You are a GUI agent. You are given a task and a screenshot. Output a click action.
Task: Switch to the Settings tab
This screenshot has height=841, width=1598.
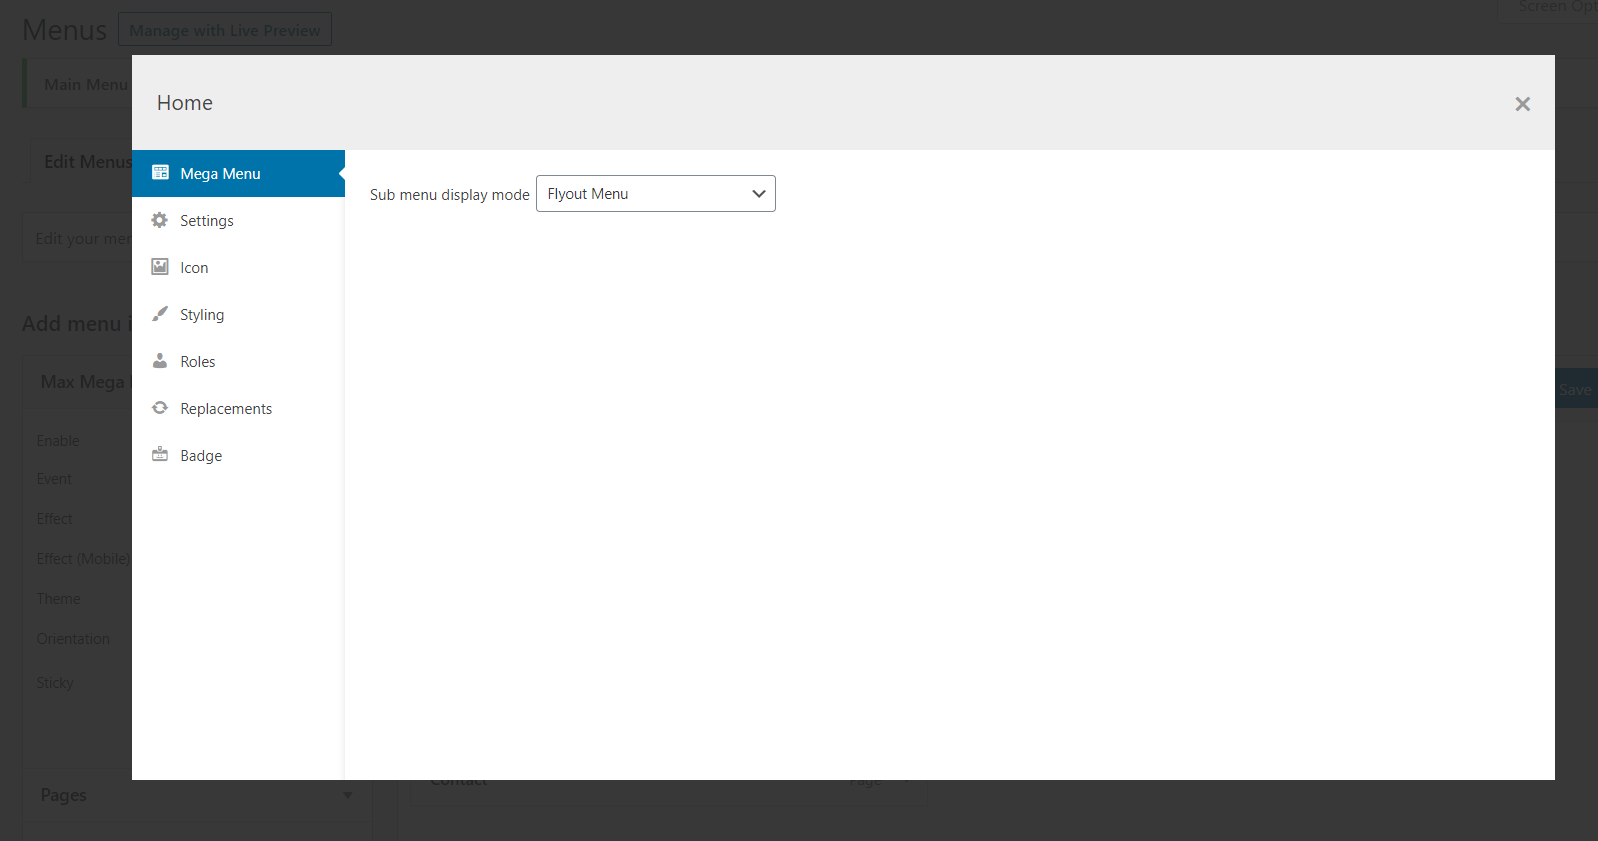tap(238, 221)
